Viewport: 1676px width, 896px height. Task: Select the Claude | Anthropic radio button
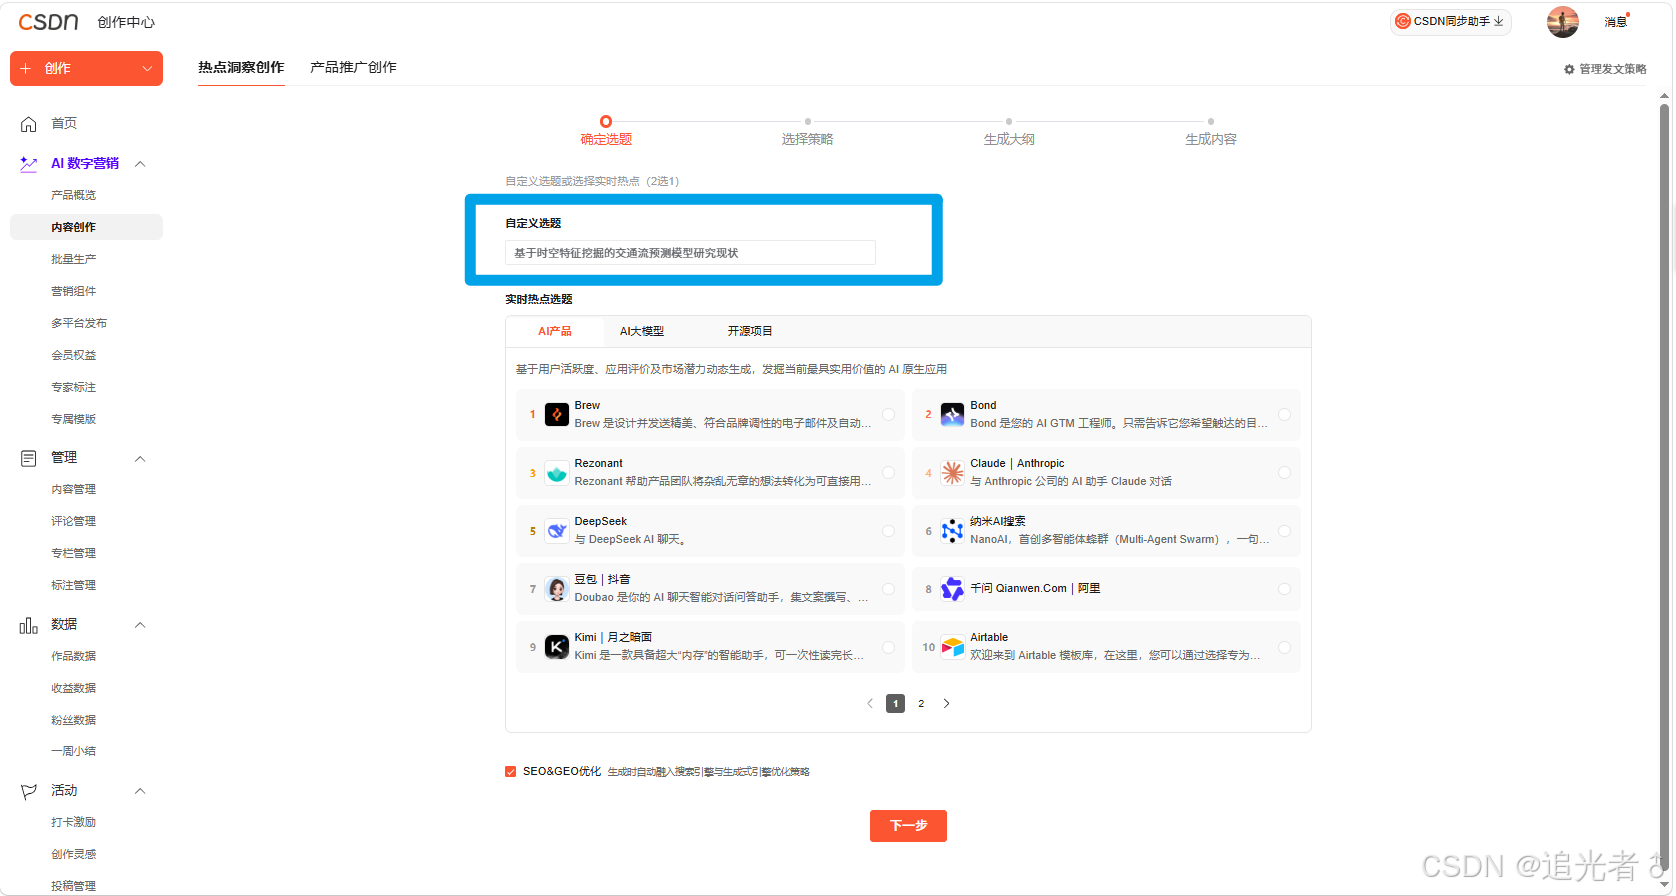(1284, 473)
